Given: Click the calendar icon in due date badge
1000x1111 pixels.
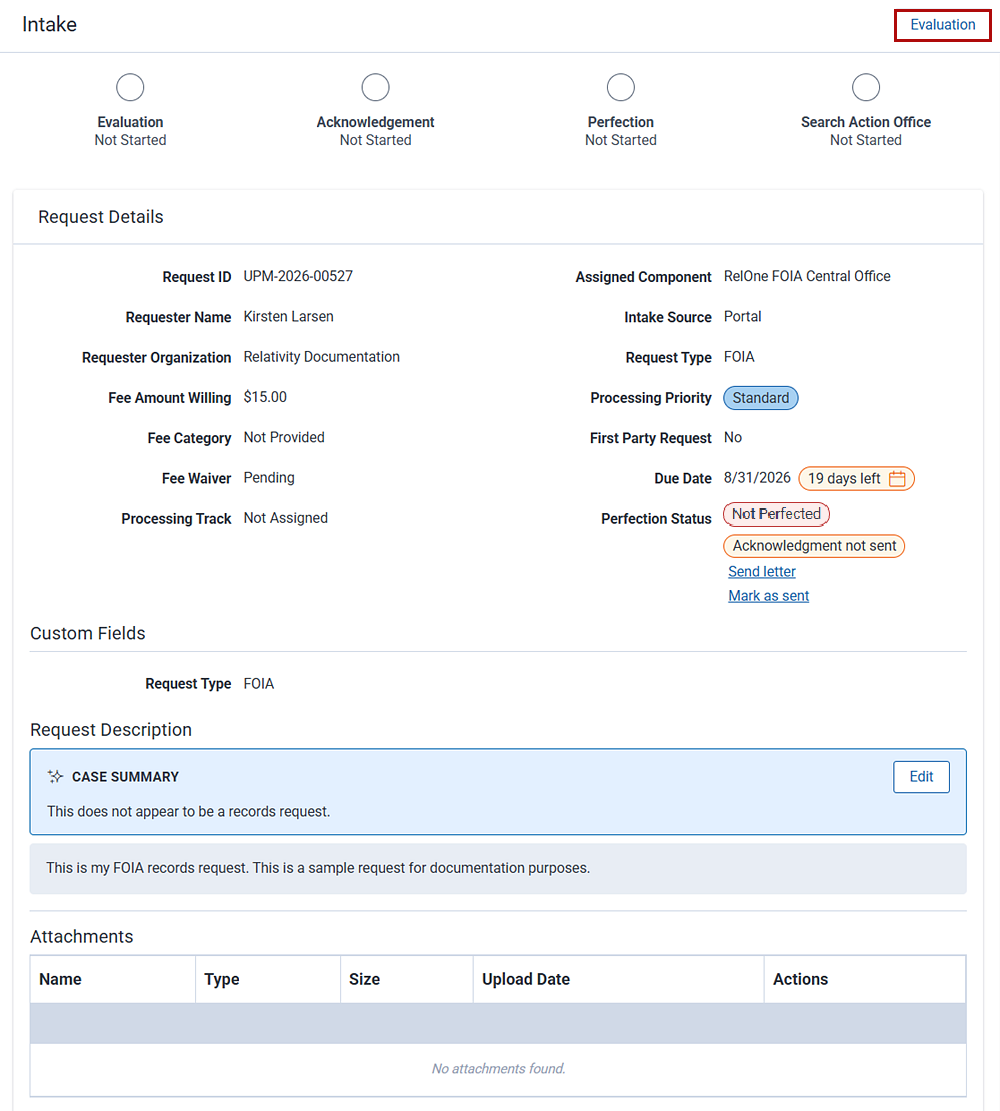Looking at the screenshot, I should point(897,478).
